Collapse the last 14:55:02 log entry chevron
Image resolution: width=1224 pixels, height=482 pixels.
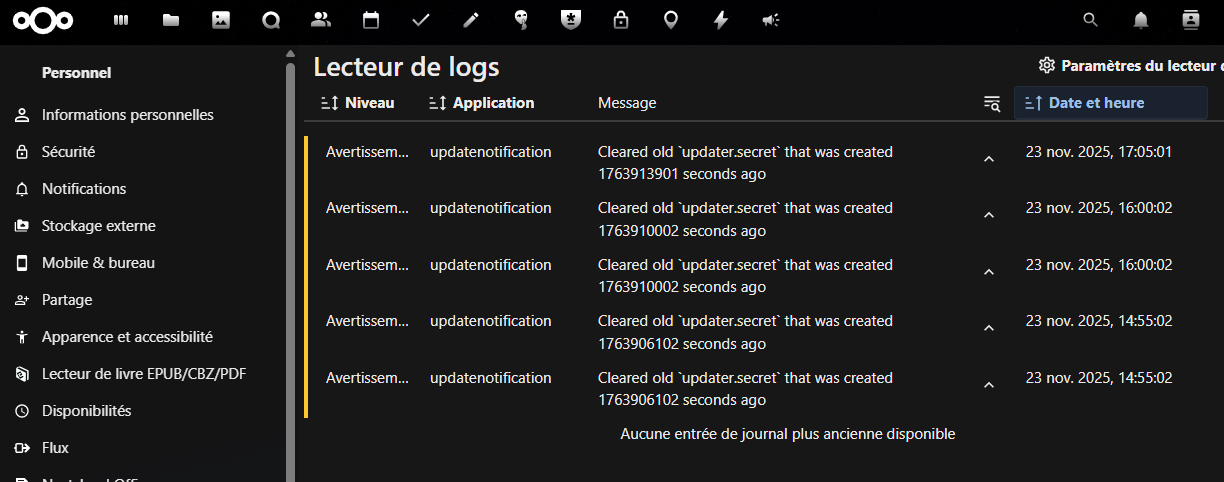tap(989, 385)
